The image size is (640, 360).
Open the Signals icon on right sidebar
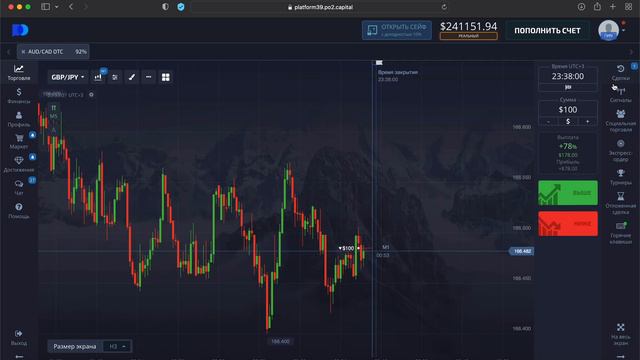coord(620,95)
